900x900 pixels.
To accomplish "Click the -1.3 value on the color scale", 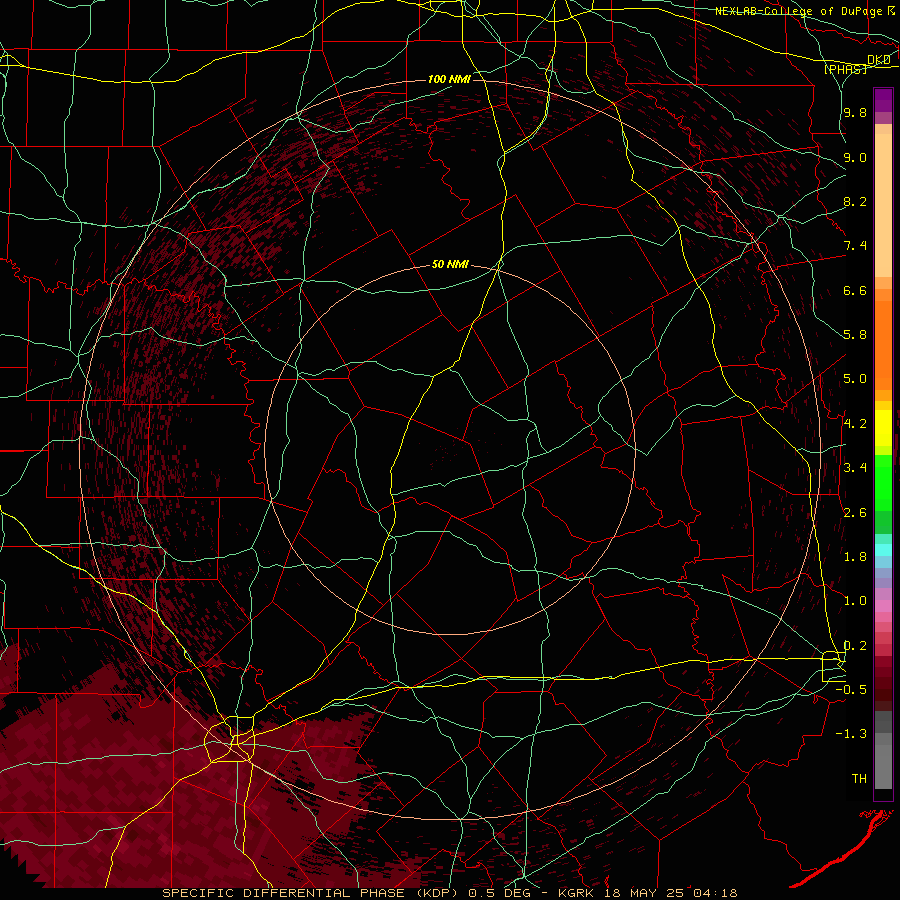I will click(851, 734).
